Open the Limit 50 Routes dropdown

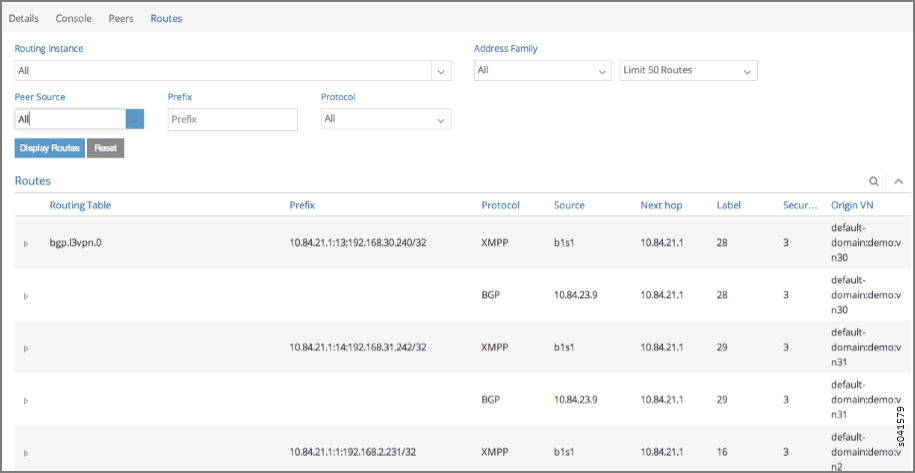pyautogui.click(x=746, y=71)
